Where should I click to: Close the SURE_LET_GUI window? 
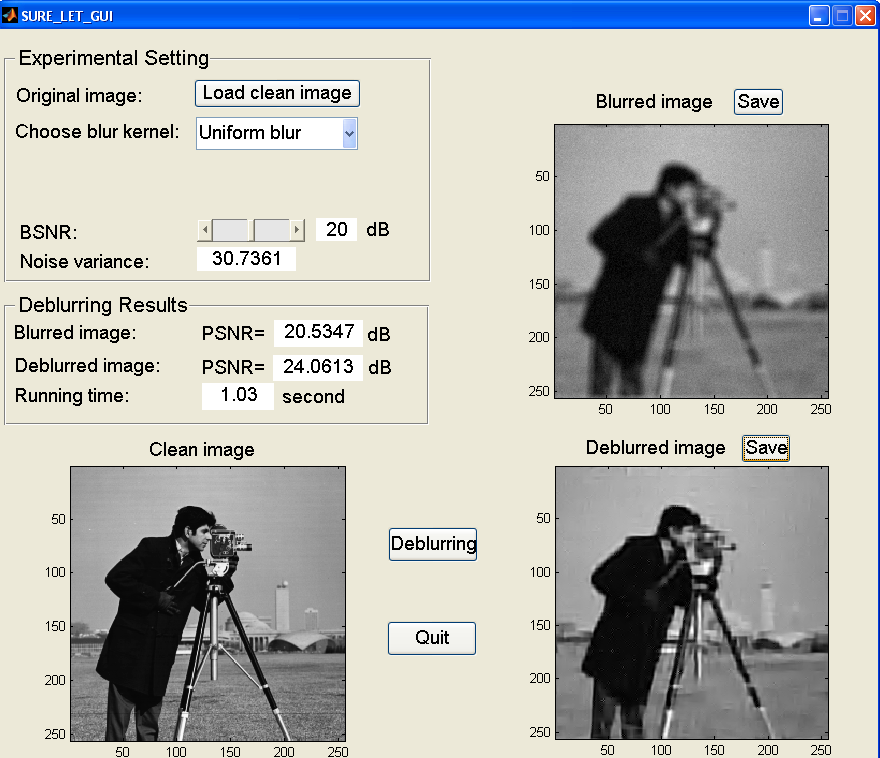coord(865,15)
